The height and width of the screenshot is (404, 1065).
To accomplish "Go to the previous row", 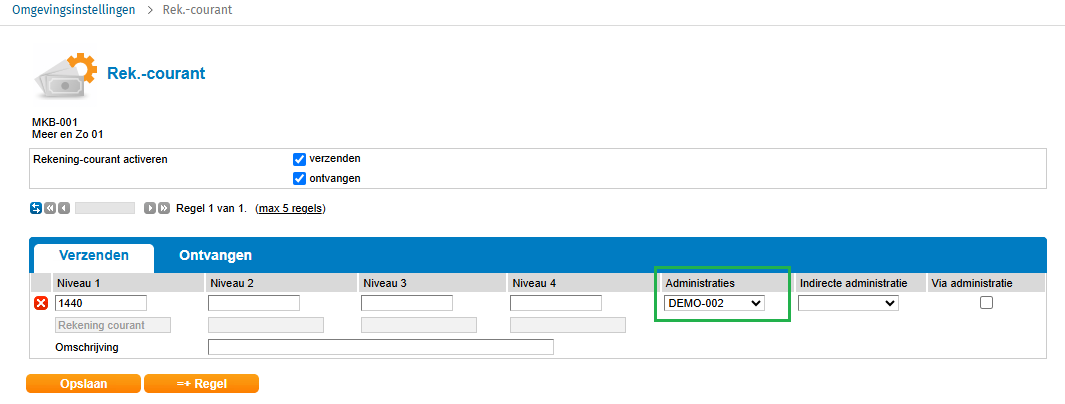I will (x=63, y=208).
